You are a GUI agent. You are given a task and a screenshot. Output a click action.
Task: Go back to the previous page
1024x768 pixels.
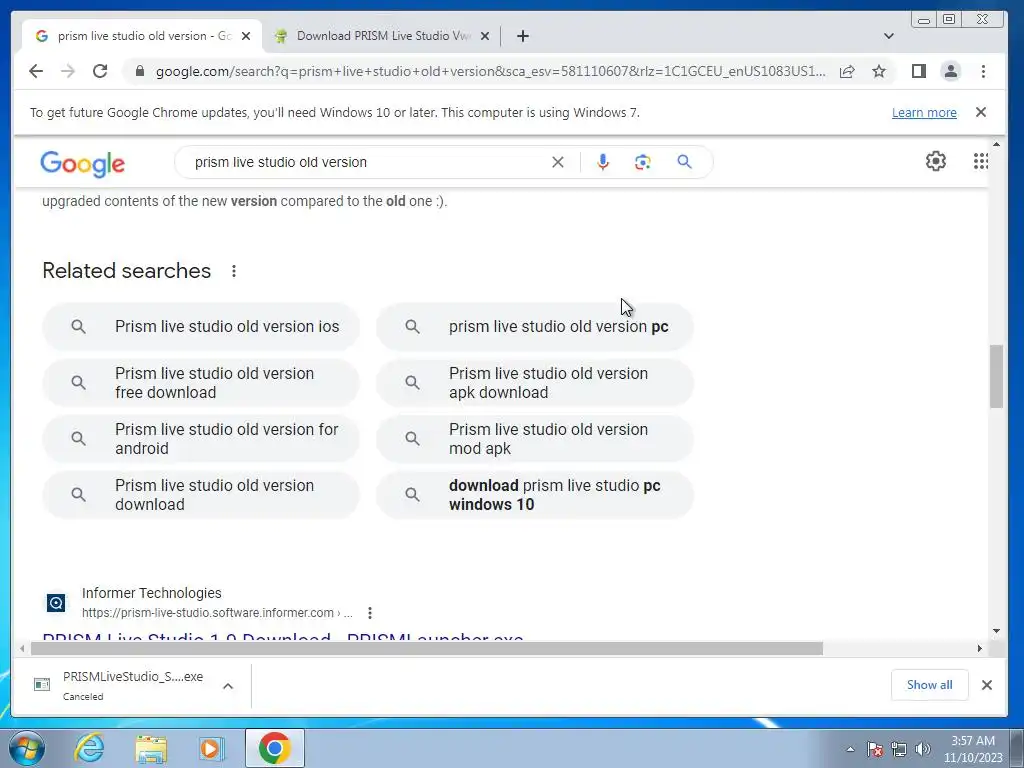click(36, 71)
